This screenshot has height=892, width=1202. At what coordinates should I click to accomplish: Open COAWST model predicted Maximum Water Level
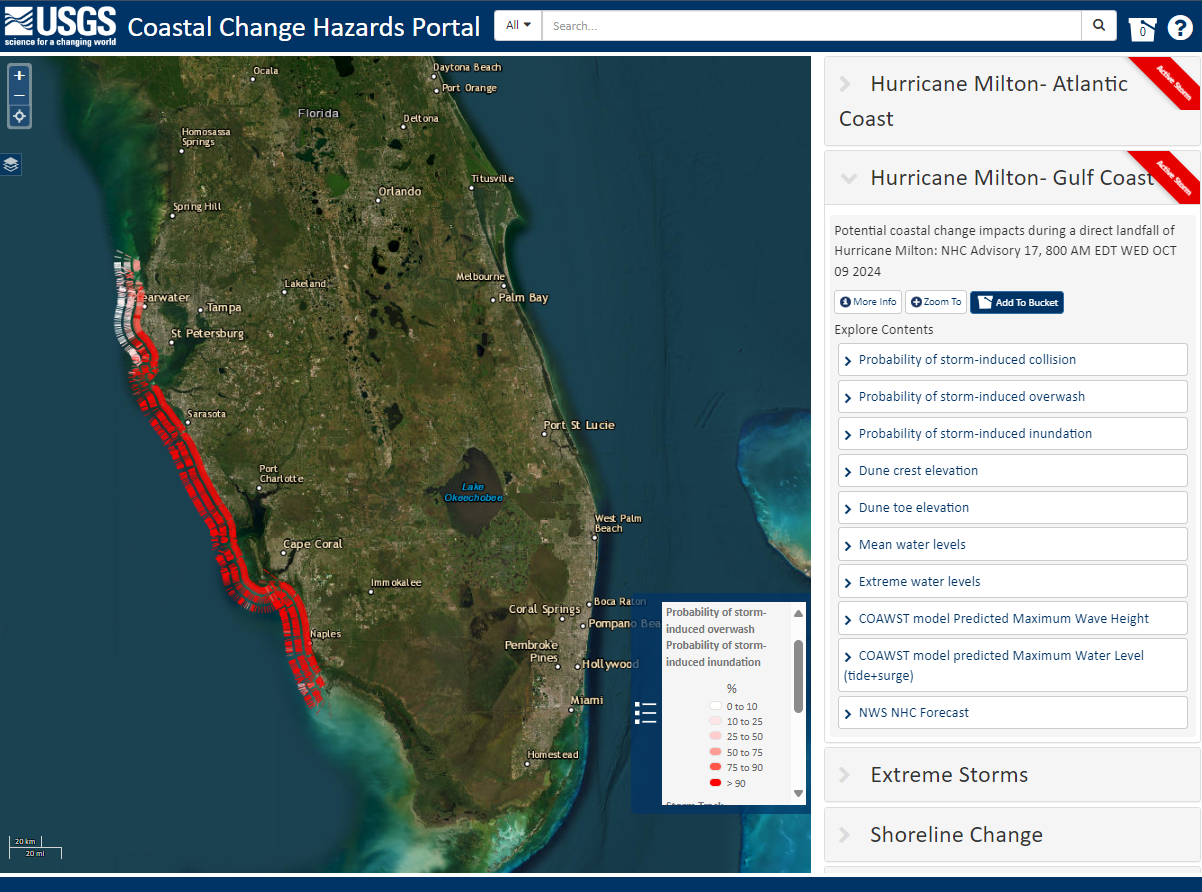tap(1012, 665)
